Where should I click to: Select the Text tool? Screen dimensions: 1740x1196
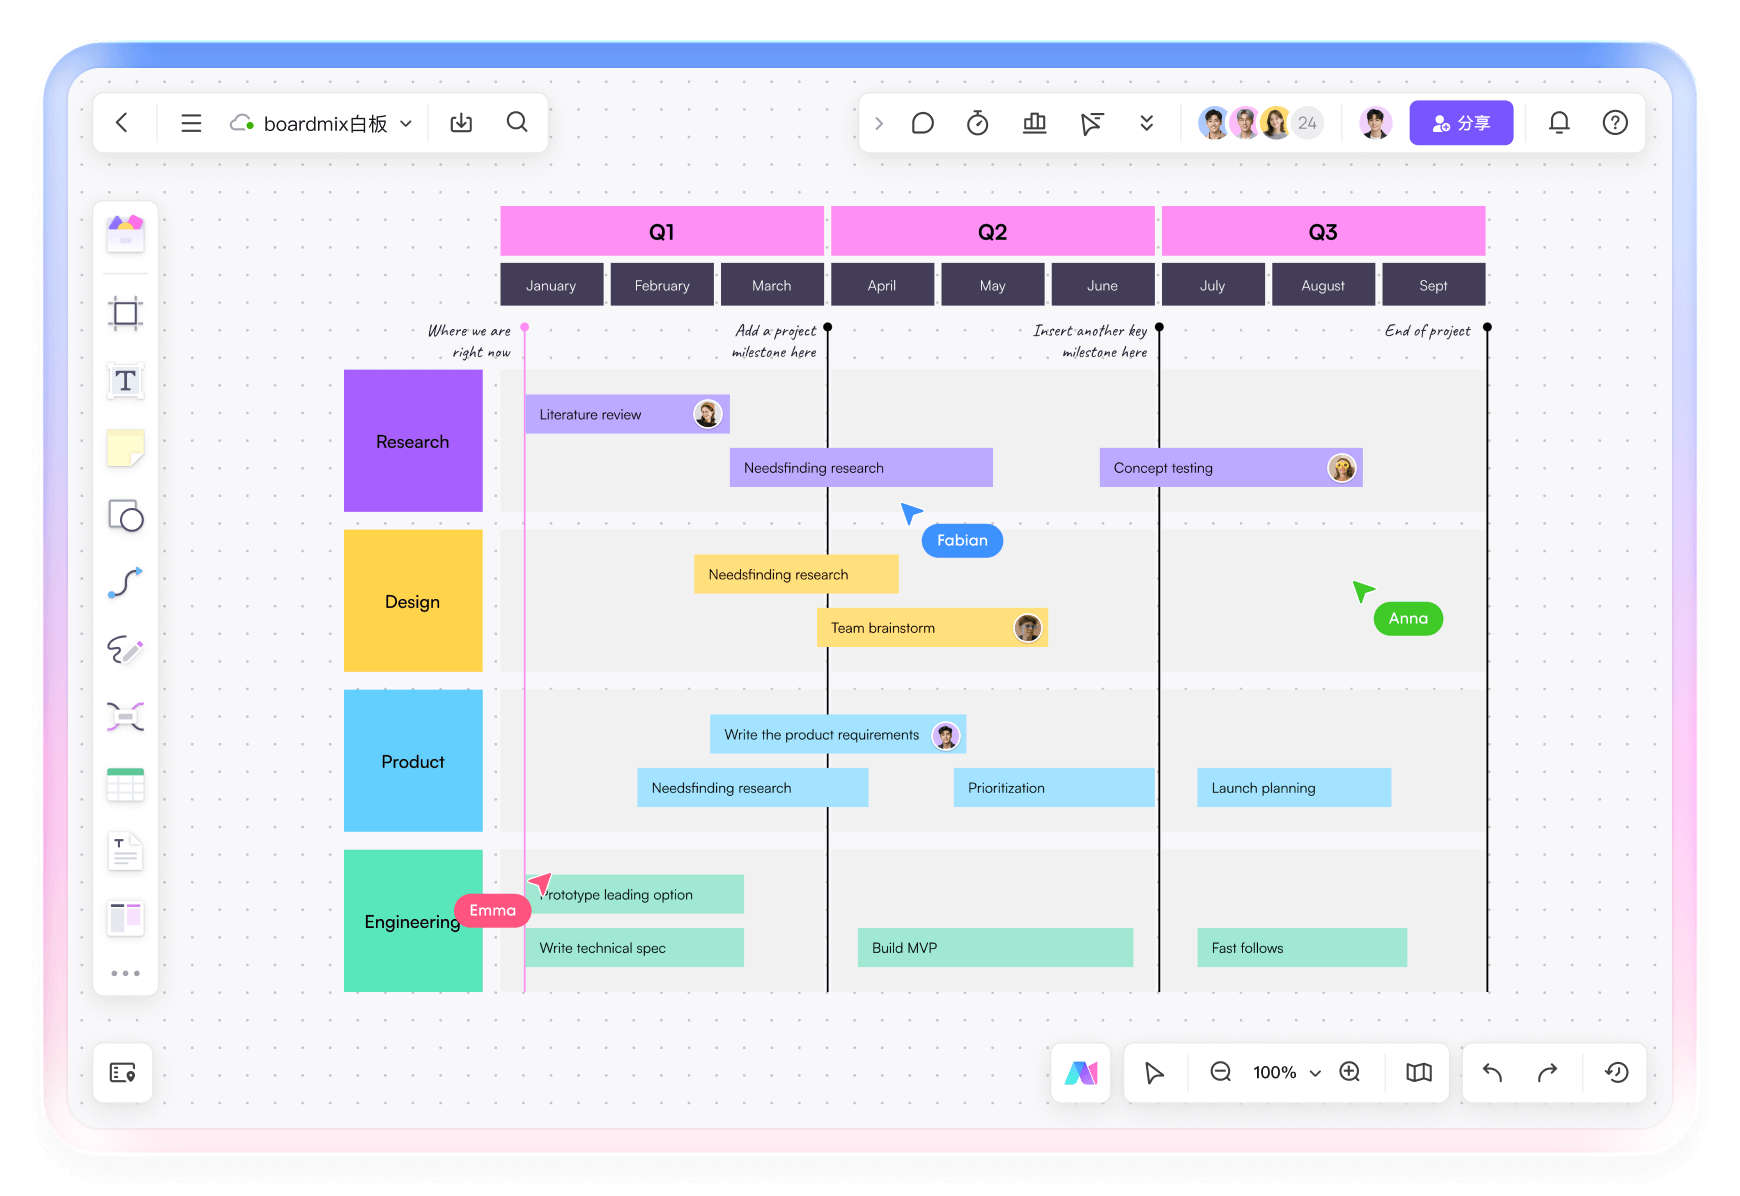125,381
